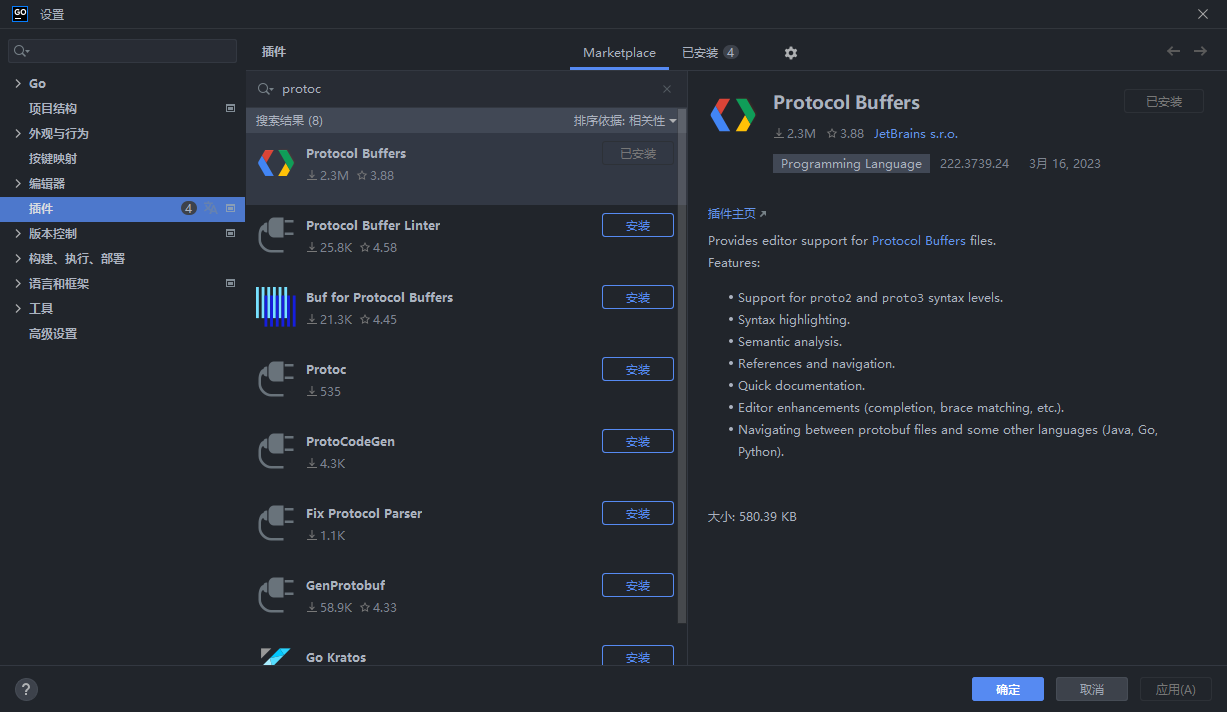Click the external link arrow by 插件主页

[x=764, y=213]
